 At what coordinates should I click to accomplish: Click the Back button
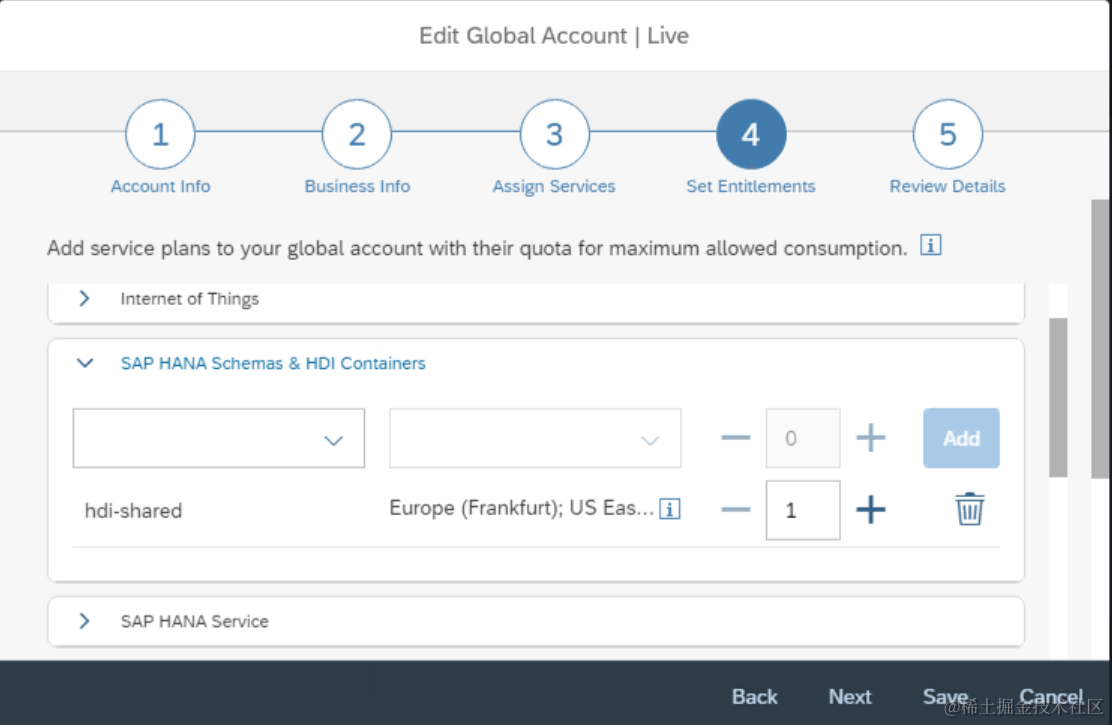click(755, 697)
